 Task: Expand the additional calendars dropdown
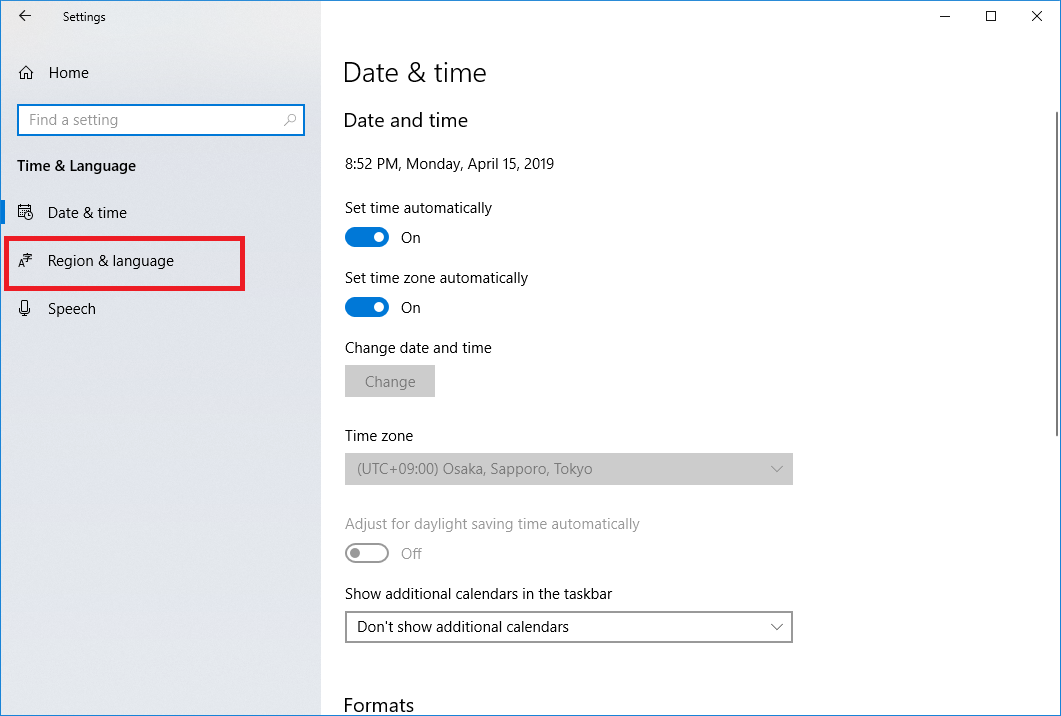568,627
